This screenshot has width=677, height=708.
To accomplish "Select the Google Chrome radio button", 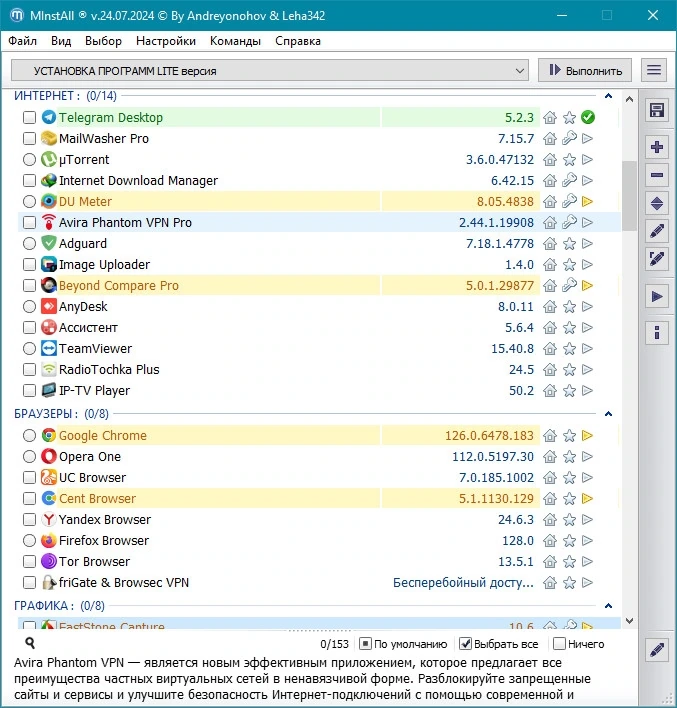I will click(29, 435).
